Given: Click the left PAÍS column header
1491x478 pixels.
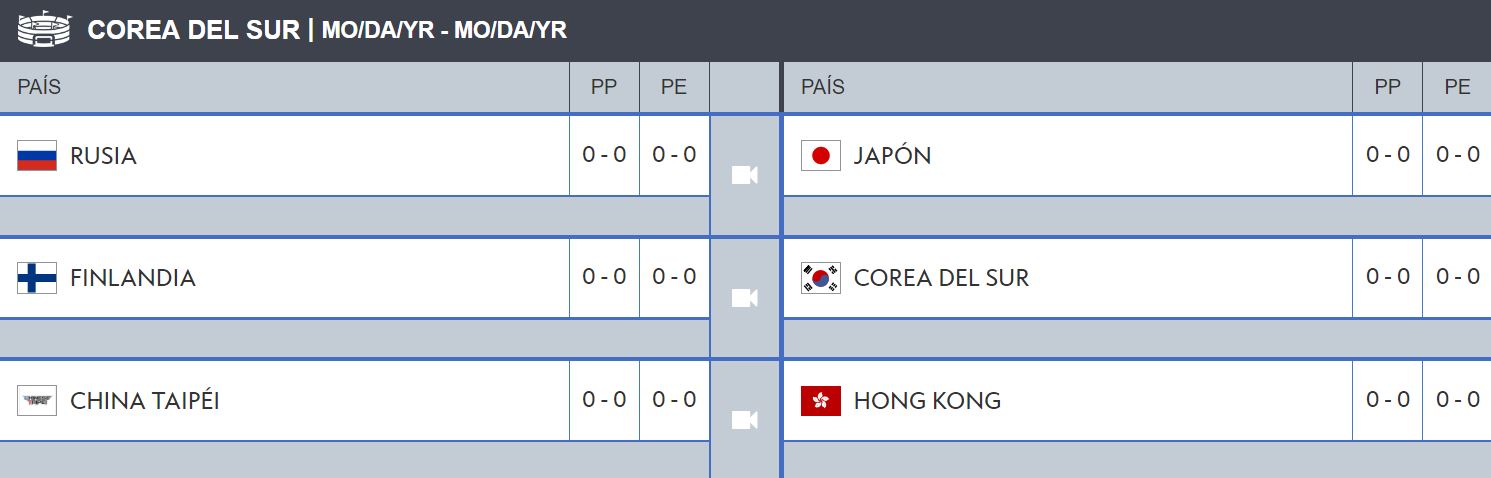Looking at the screenshot, I should [39, 87].
